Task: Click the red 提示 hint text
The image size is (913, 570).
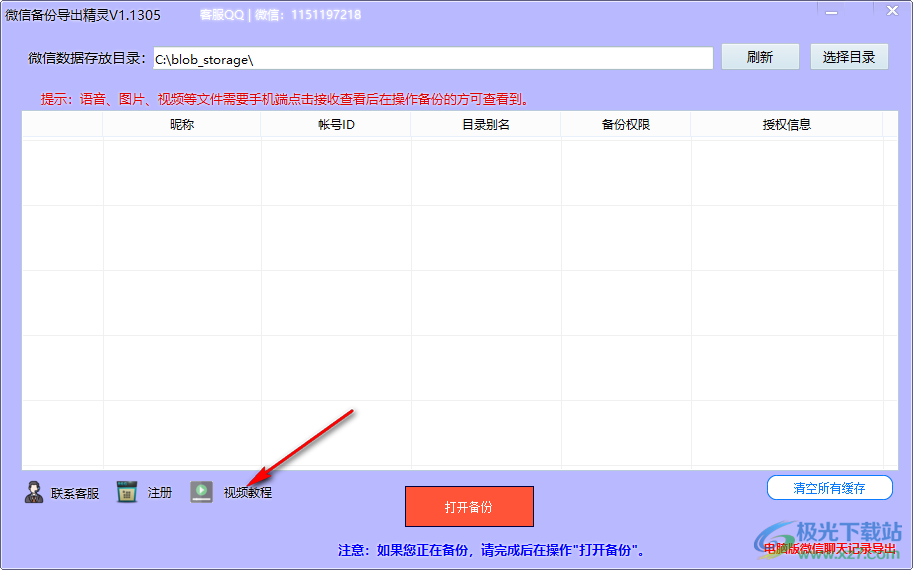Action: pyautogui.click(x=285, y=100)
